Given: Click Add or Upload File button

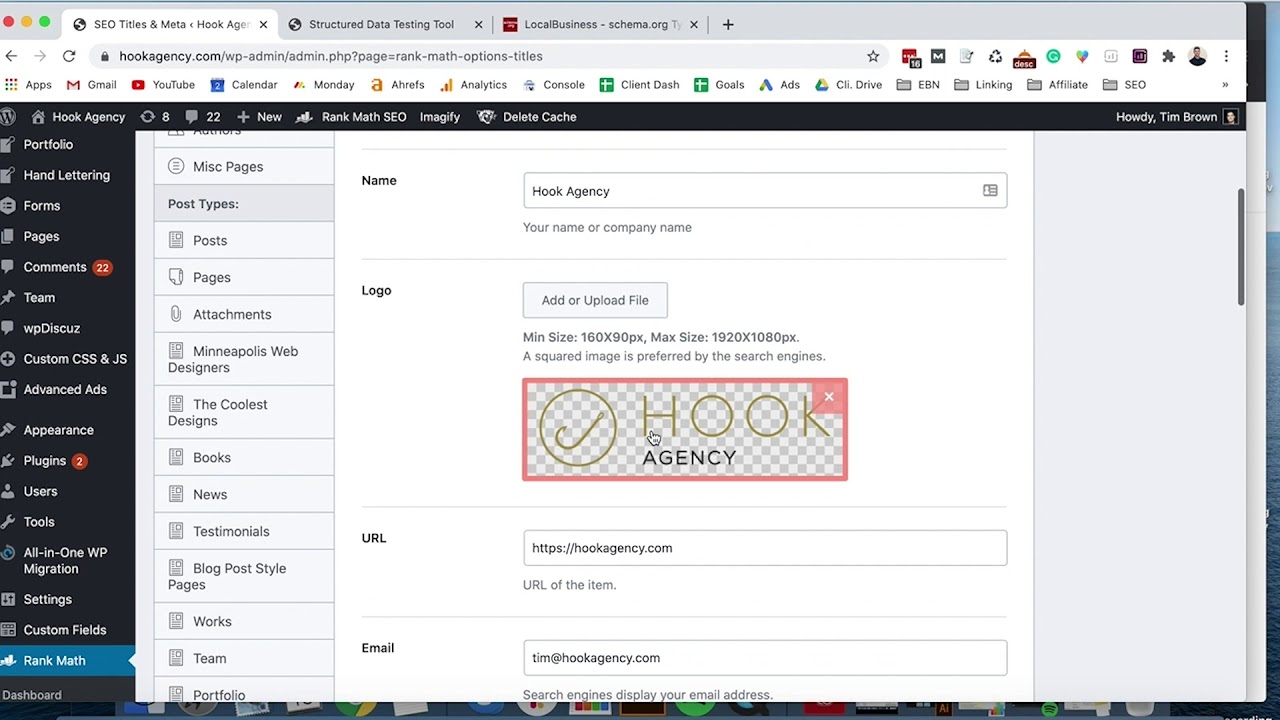Looking at the screenshot, I should tap(595, 300).
